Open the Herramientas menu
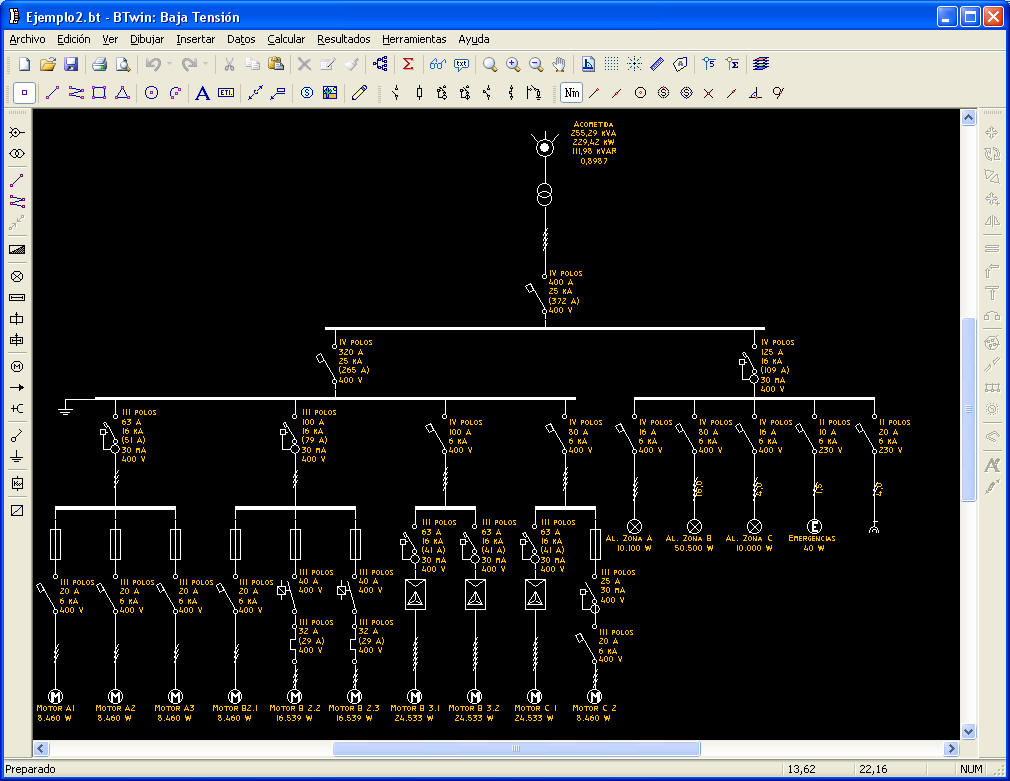Image resolution: width=1010 pixels, height=781 pixels. (x=414, y=39)
